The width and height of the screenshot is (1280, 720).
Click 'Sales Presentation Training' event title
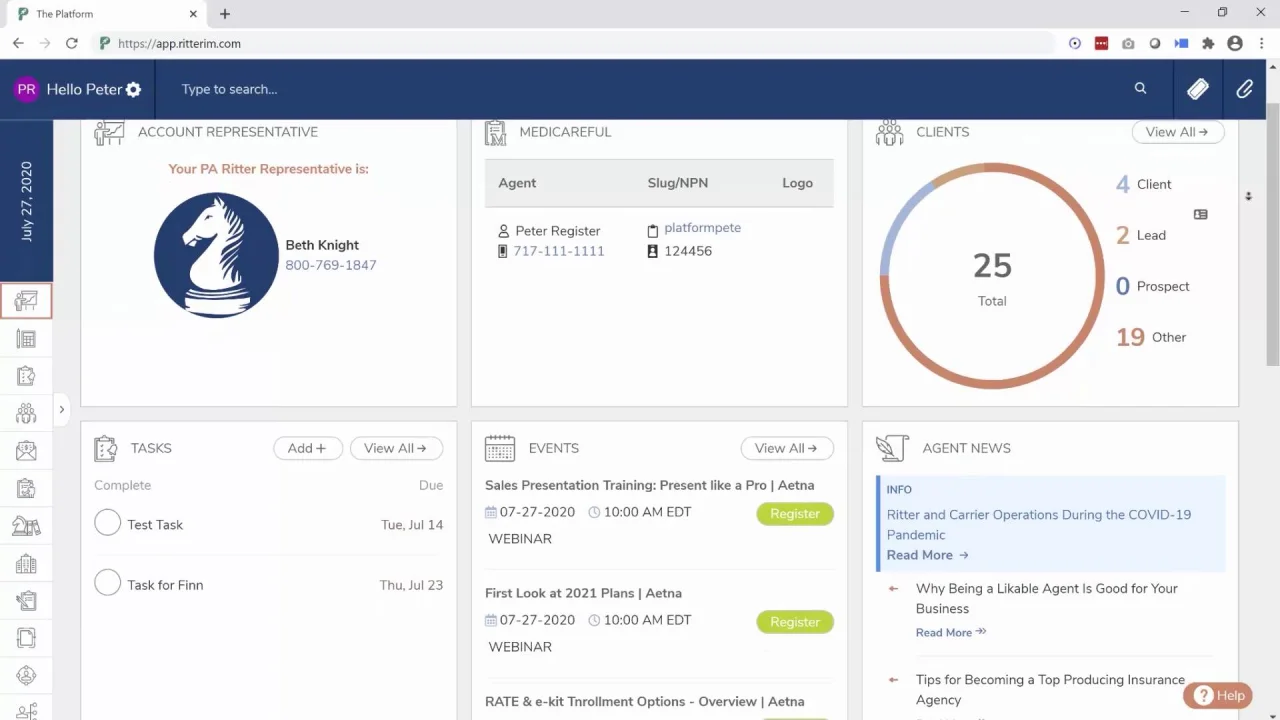pyautogui.click(x=649, y=485)
